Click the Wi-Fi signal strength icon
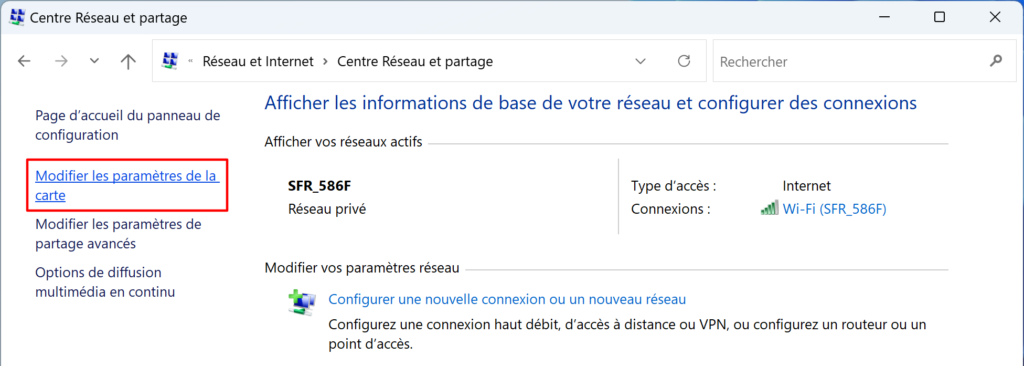 pos(769,208)
